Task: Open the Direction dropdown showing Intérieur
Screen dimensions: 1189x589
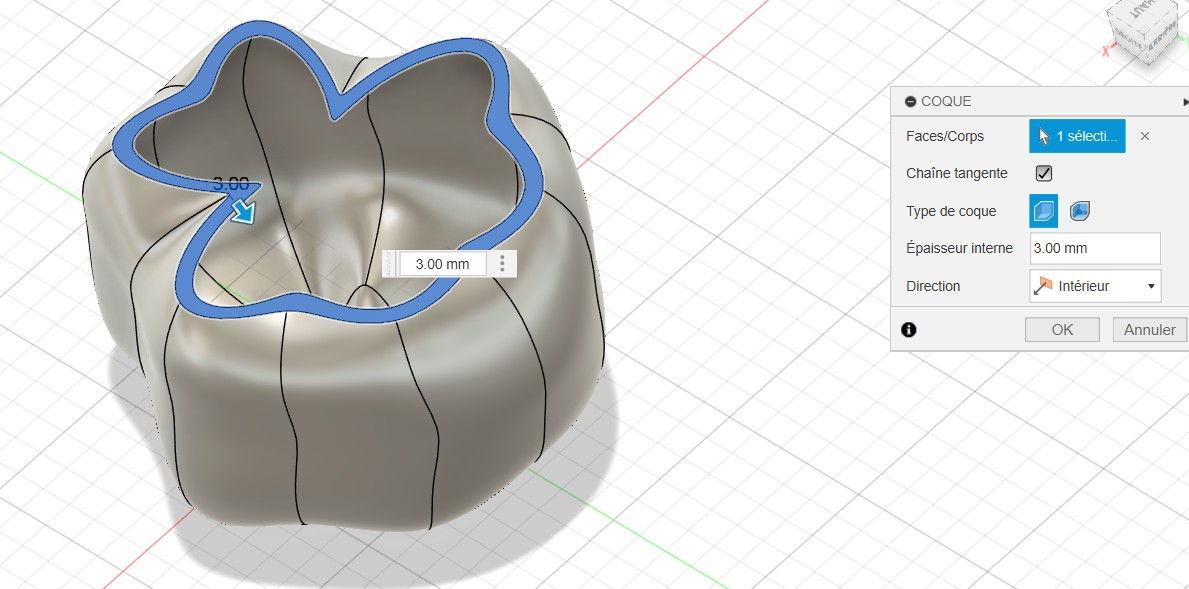Action: 1095,286
